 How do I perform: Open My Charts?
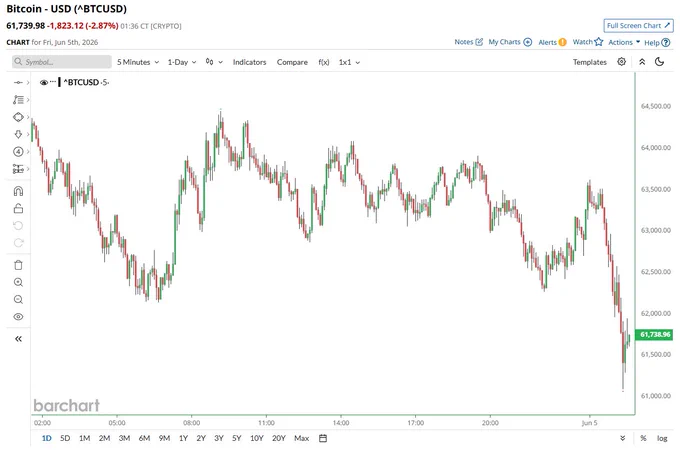pyautogui.click(x=510, y=42)
